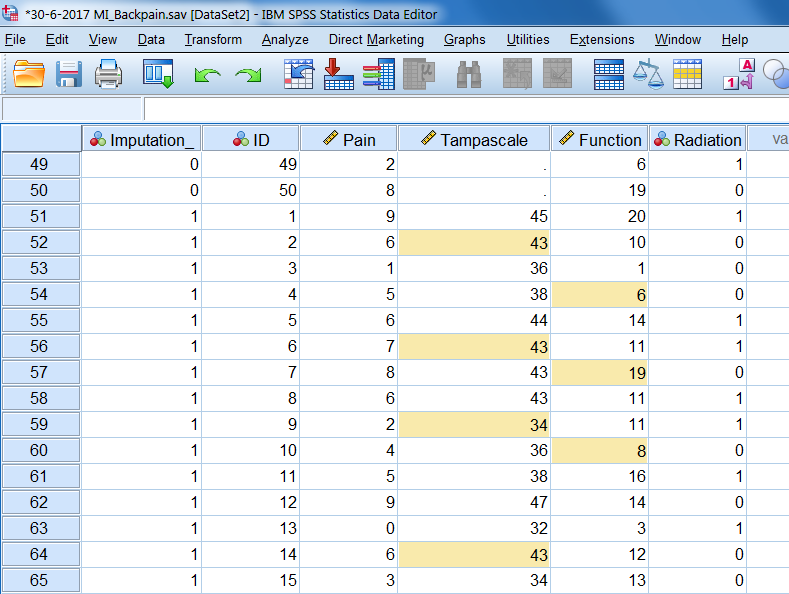Expand the Graphs menu
789x594 pixels.
click(464, 39)
